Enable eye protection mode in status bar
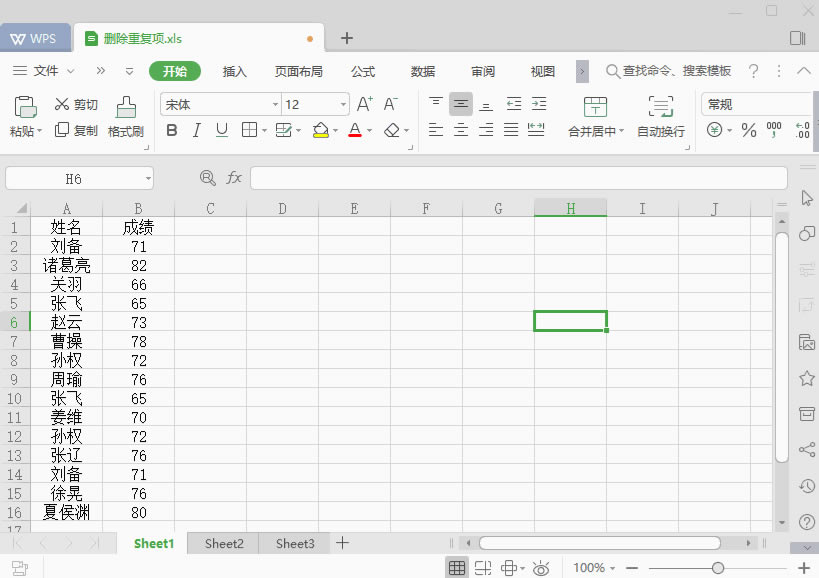 coord(541,568)
